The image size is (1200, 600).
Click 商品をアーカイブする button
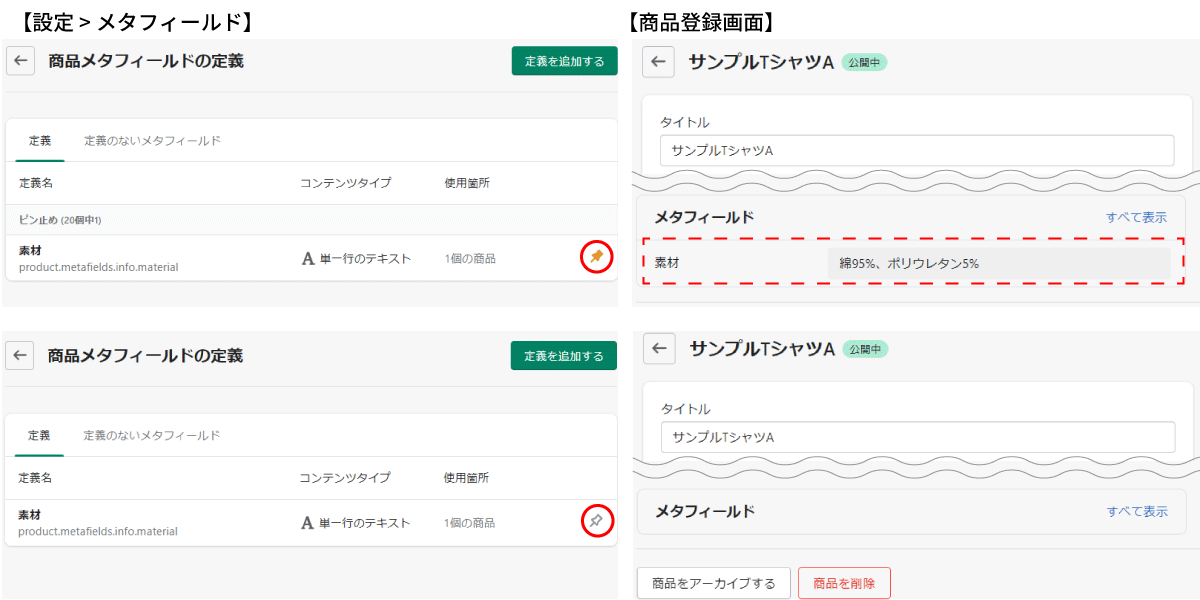point(714,583)
